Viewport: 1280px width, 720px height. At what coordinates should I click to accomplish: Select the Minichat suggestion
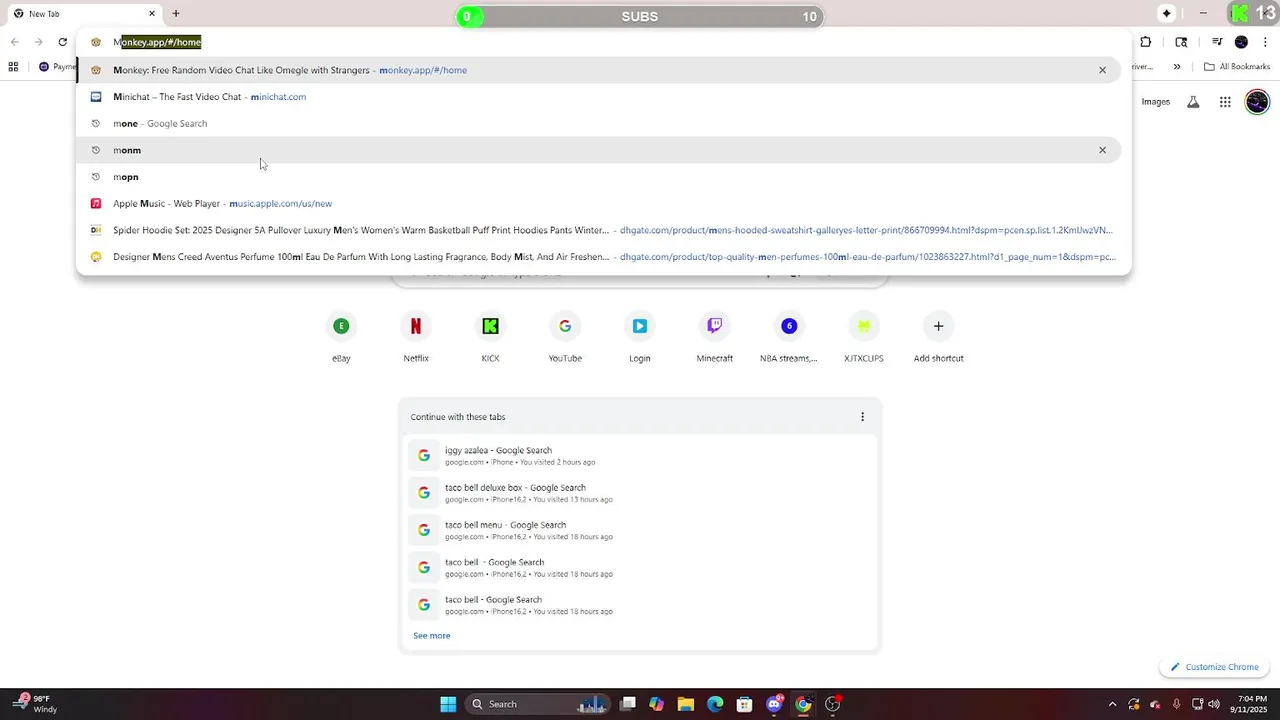tap(598, 97)
